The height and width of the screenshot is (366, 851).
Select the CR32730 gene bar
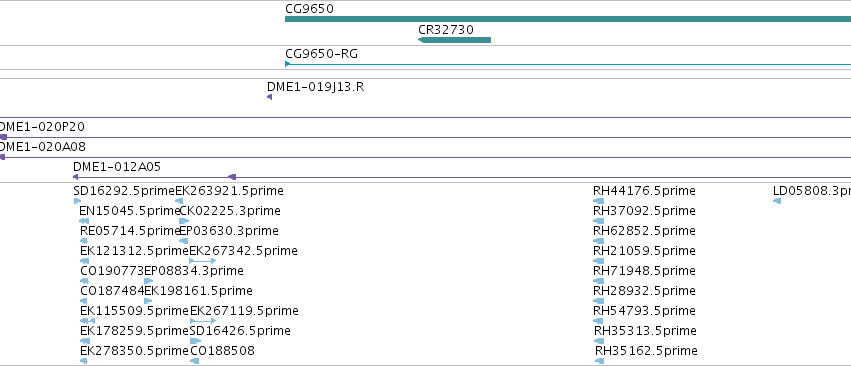point(454,40)
